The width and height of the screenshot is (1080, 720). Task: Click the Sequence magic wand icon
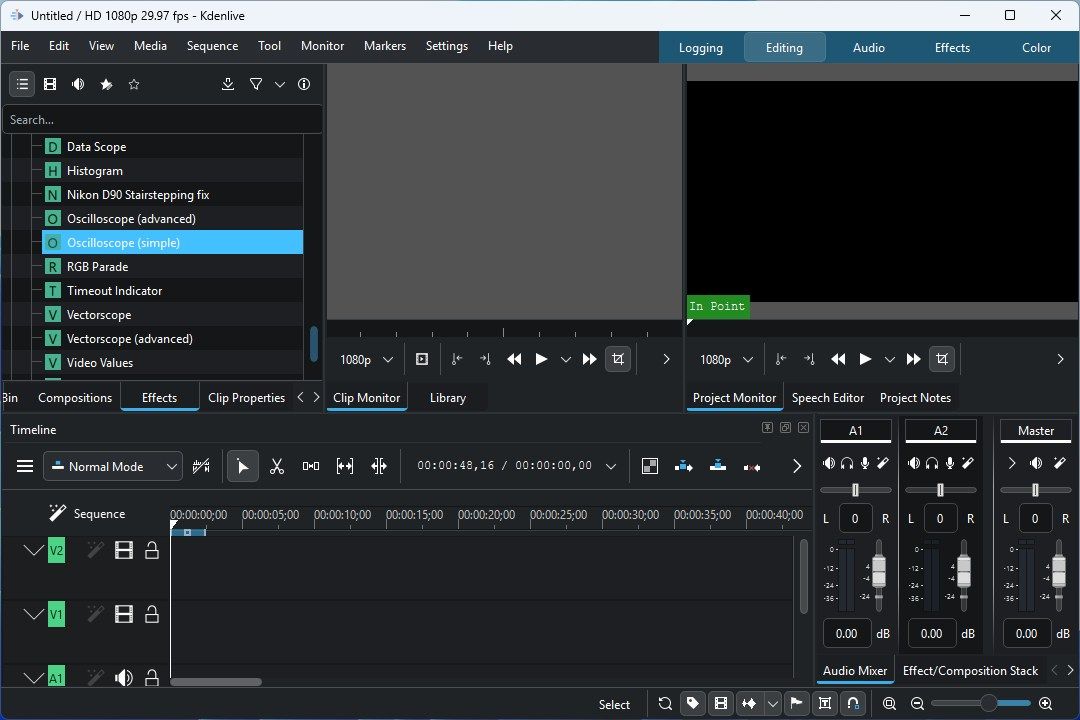click(x=57, y=513)
